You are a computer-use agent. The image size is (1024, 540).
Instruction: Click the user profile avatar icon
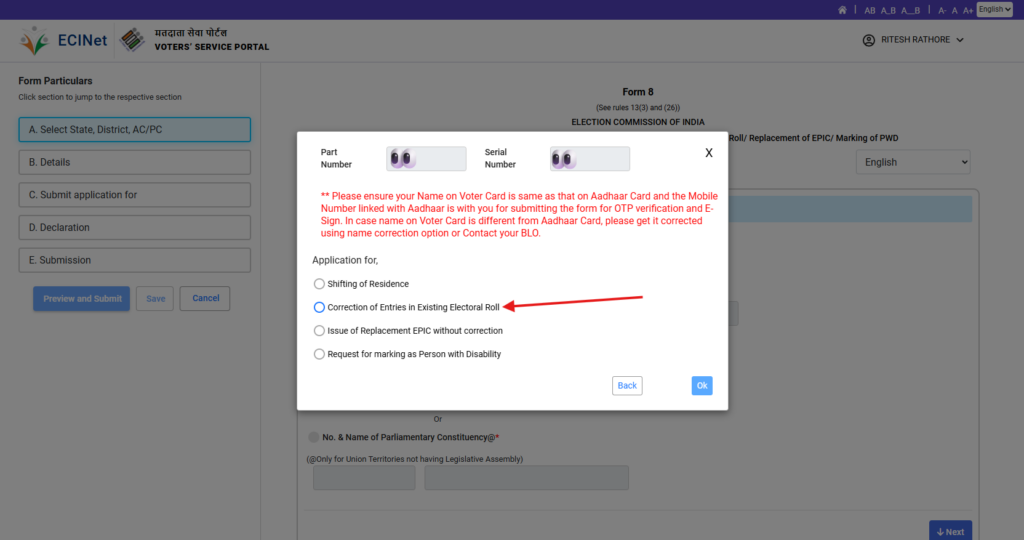[869, 40]
